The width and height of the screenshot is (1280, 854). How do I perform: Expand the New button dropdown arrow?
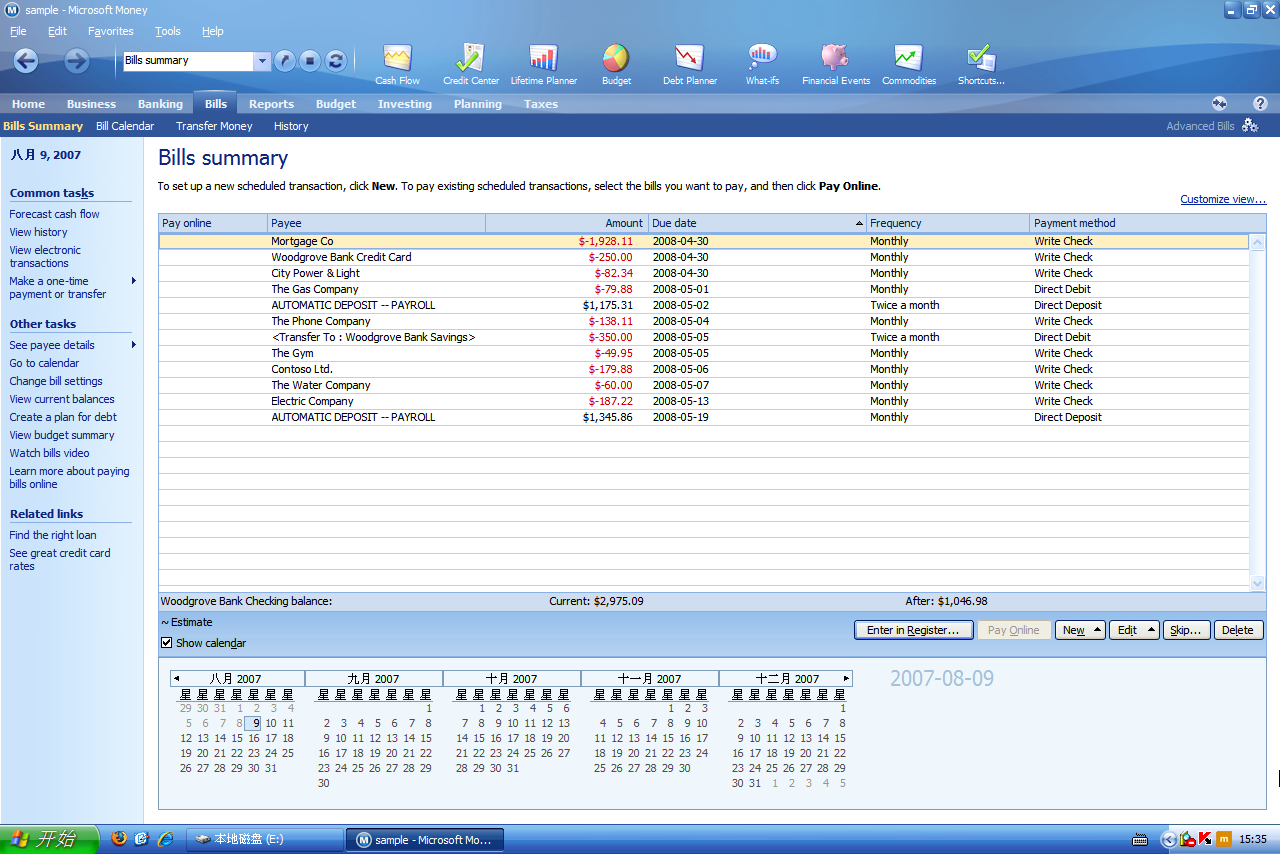pos(1095,630)
